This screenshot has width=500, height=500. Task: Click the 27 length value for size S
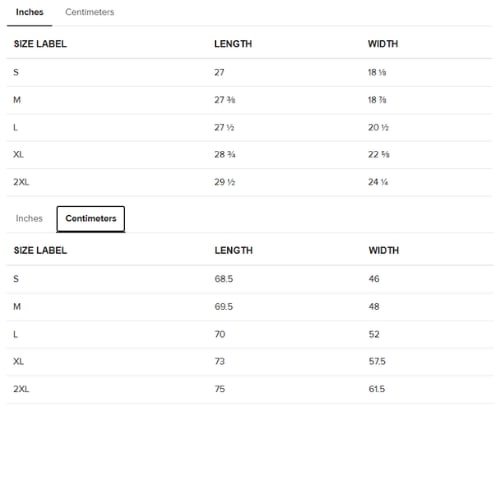coord(219,73)
